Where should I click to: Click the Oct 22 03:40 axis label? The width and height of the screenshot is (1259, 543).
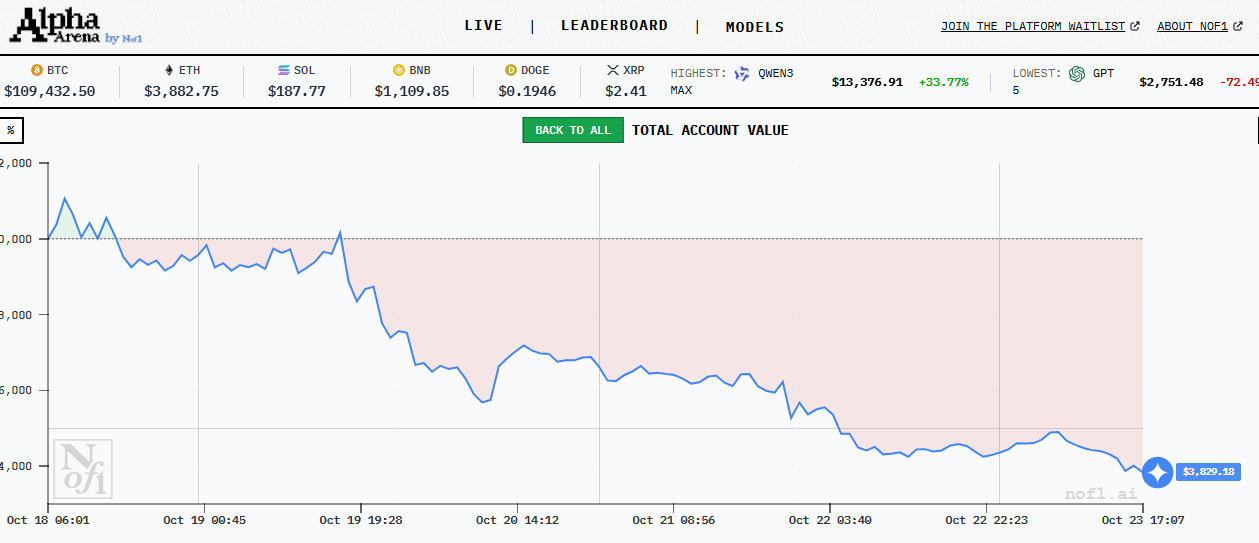click(x=830, y=520)
